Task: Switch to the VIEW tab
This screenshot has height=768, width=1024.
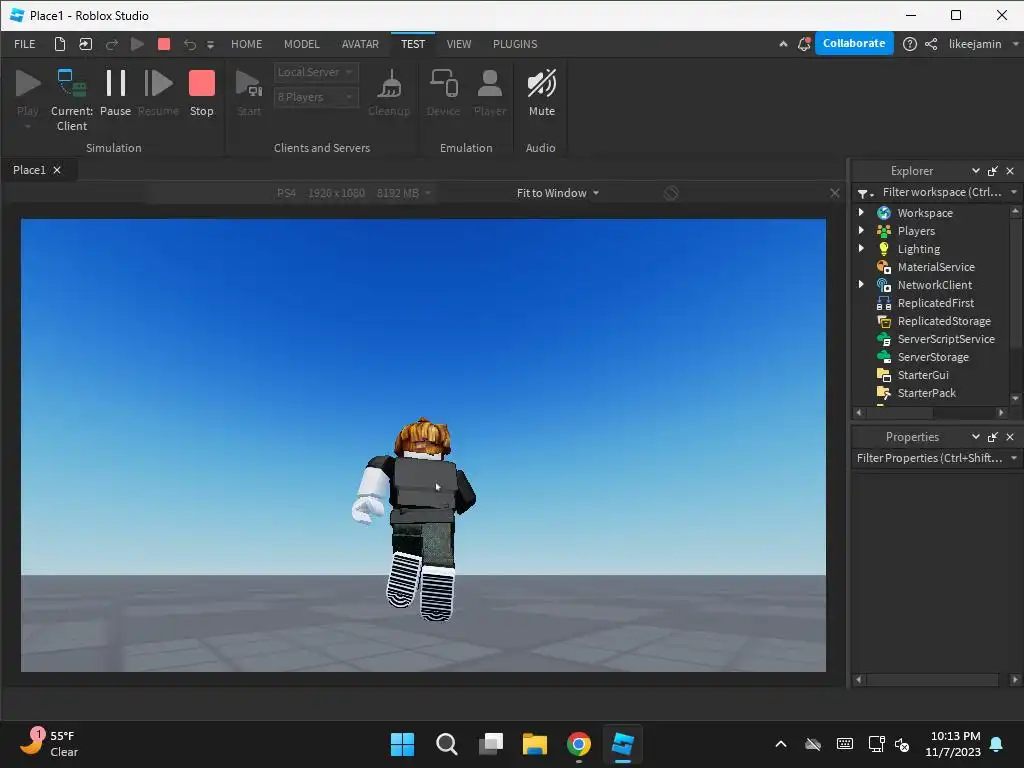Action: pyautogui.click(x=458, y=44)
